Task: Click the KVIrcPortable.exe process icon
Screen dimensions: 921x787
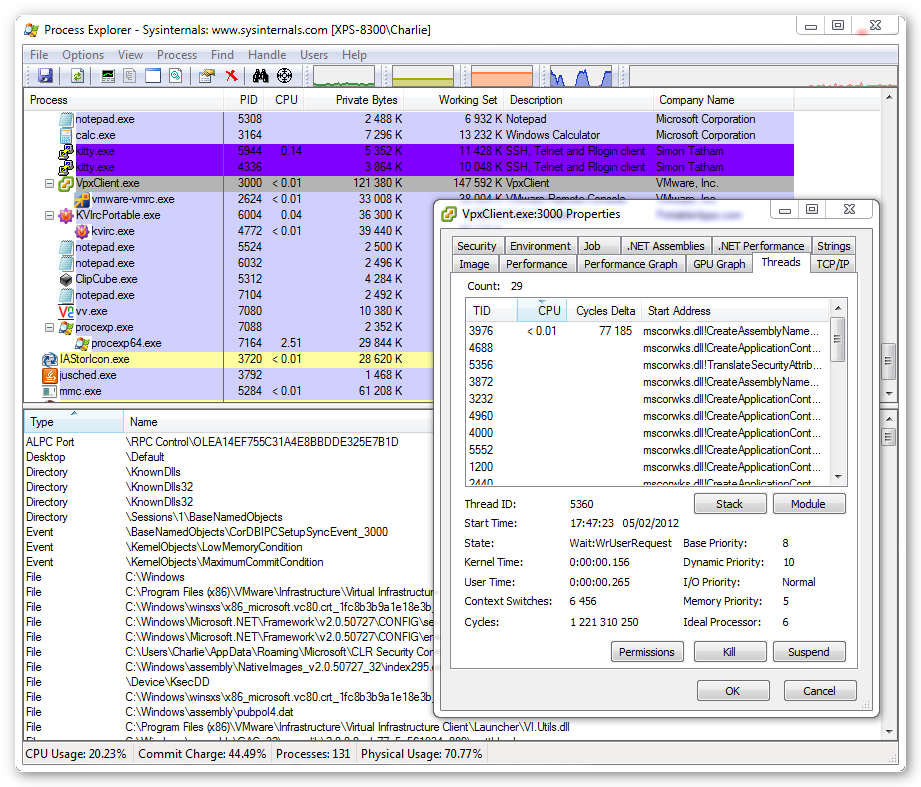Action: [x=66, y=216]
